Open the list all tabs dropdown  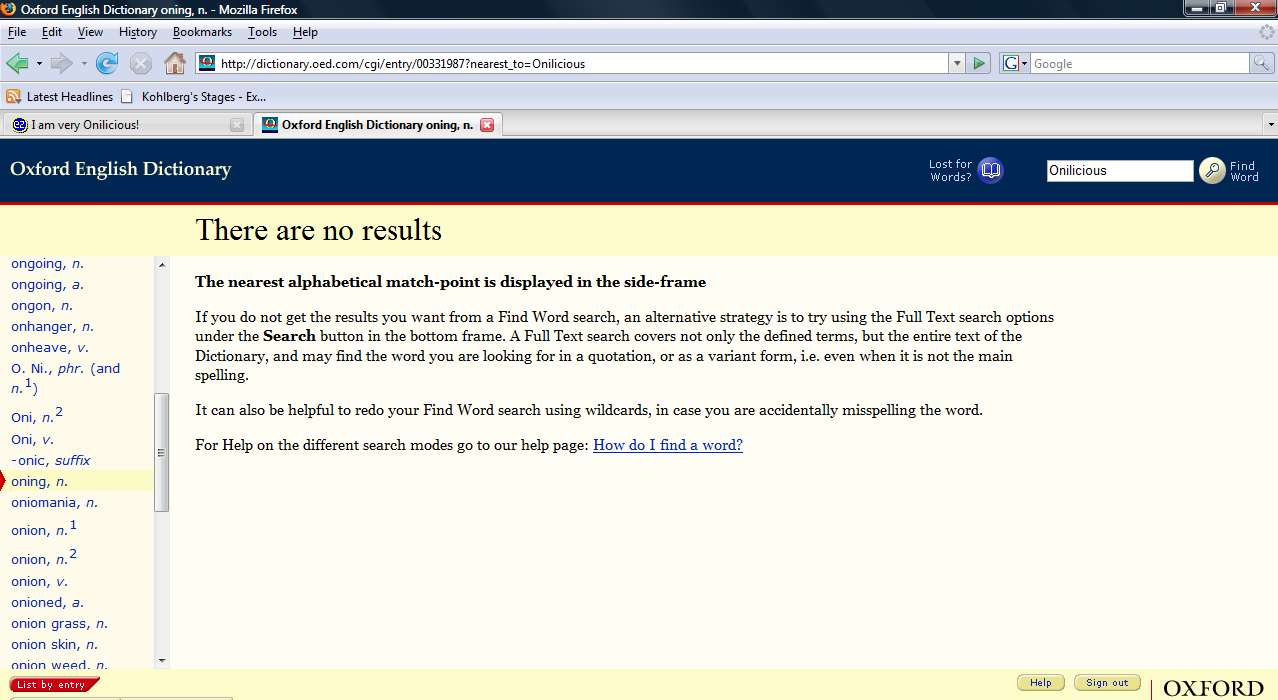pos(1270,125)
